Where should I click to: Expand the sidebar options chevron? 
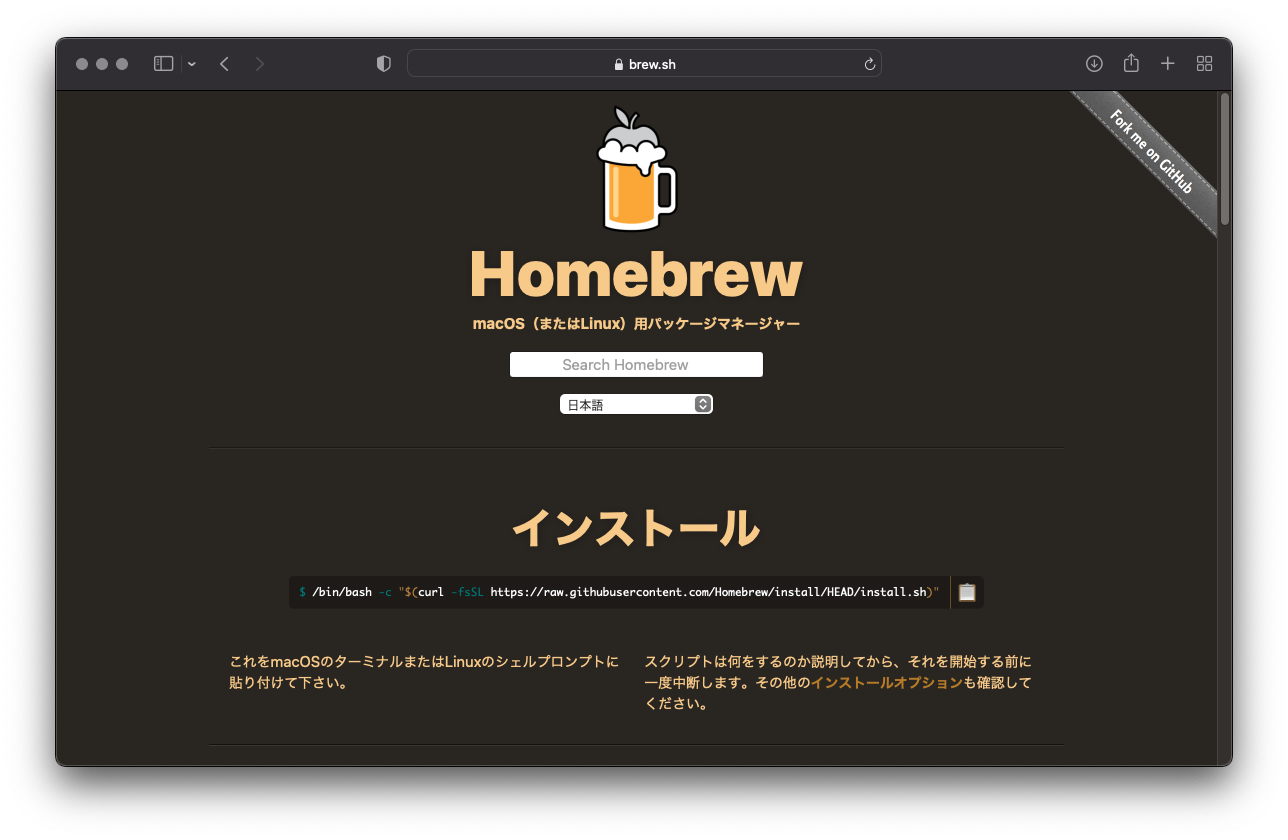click(191, 63)
